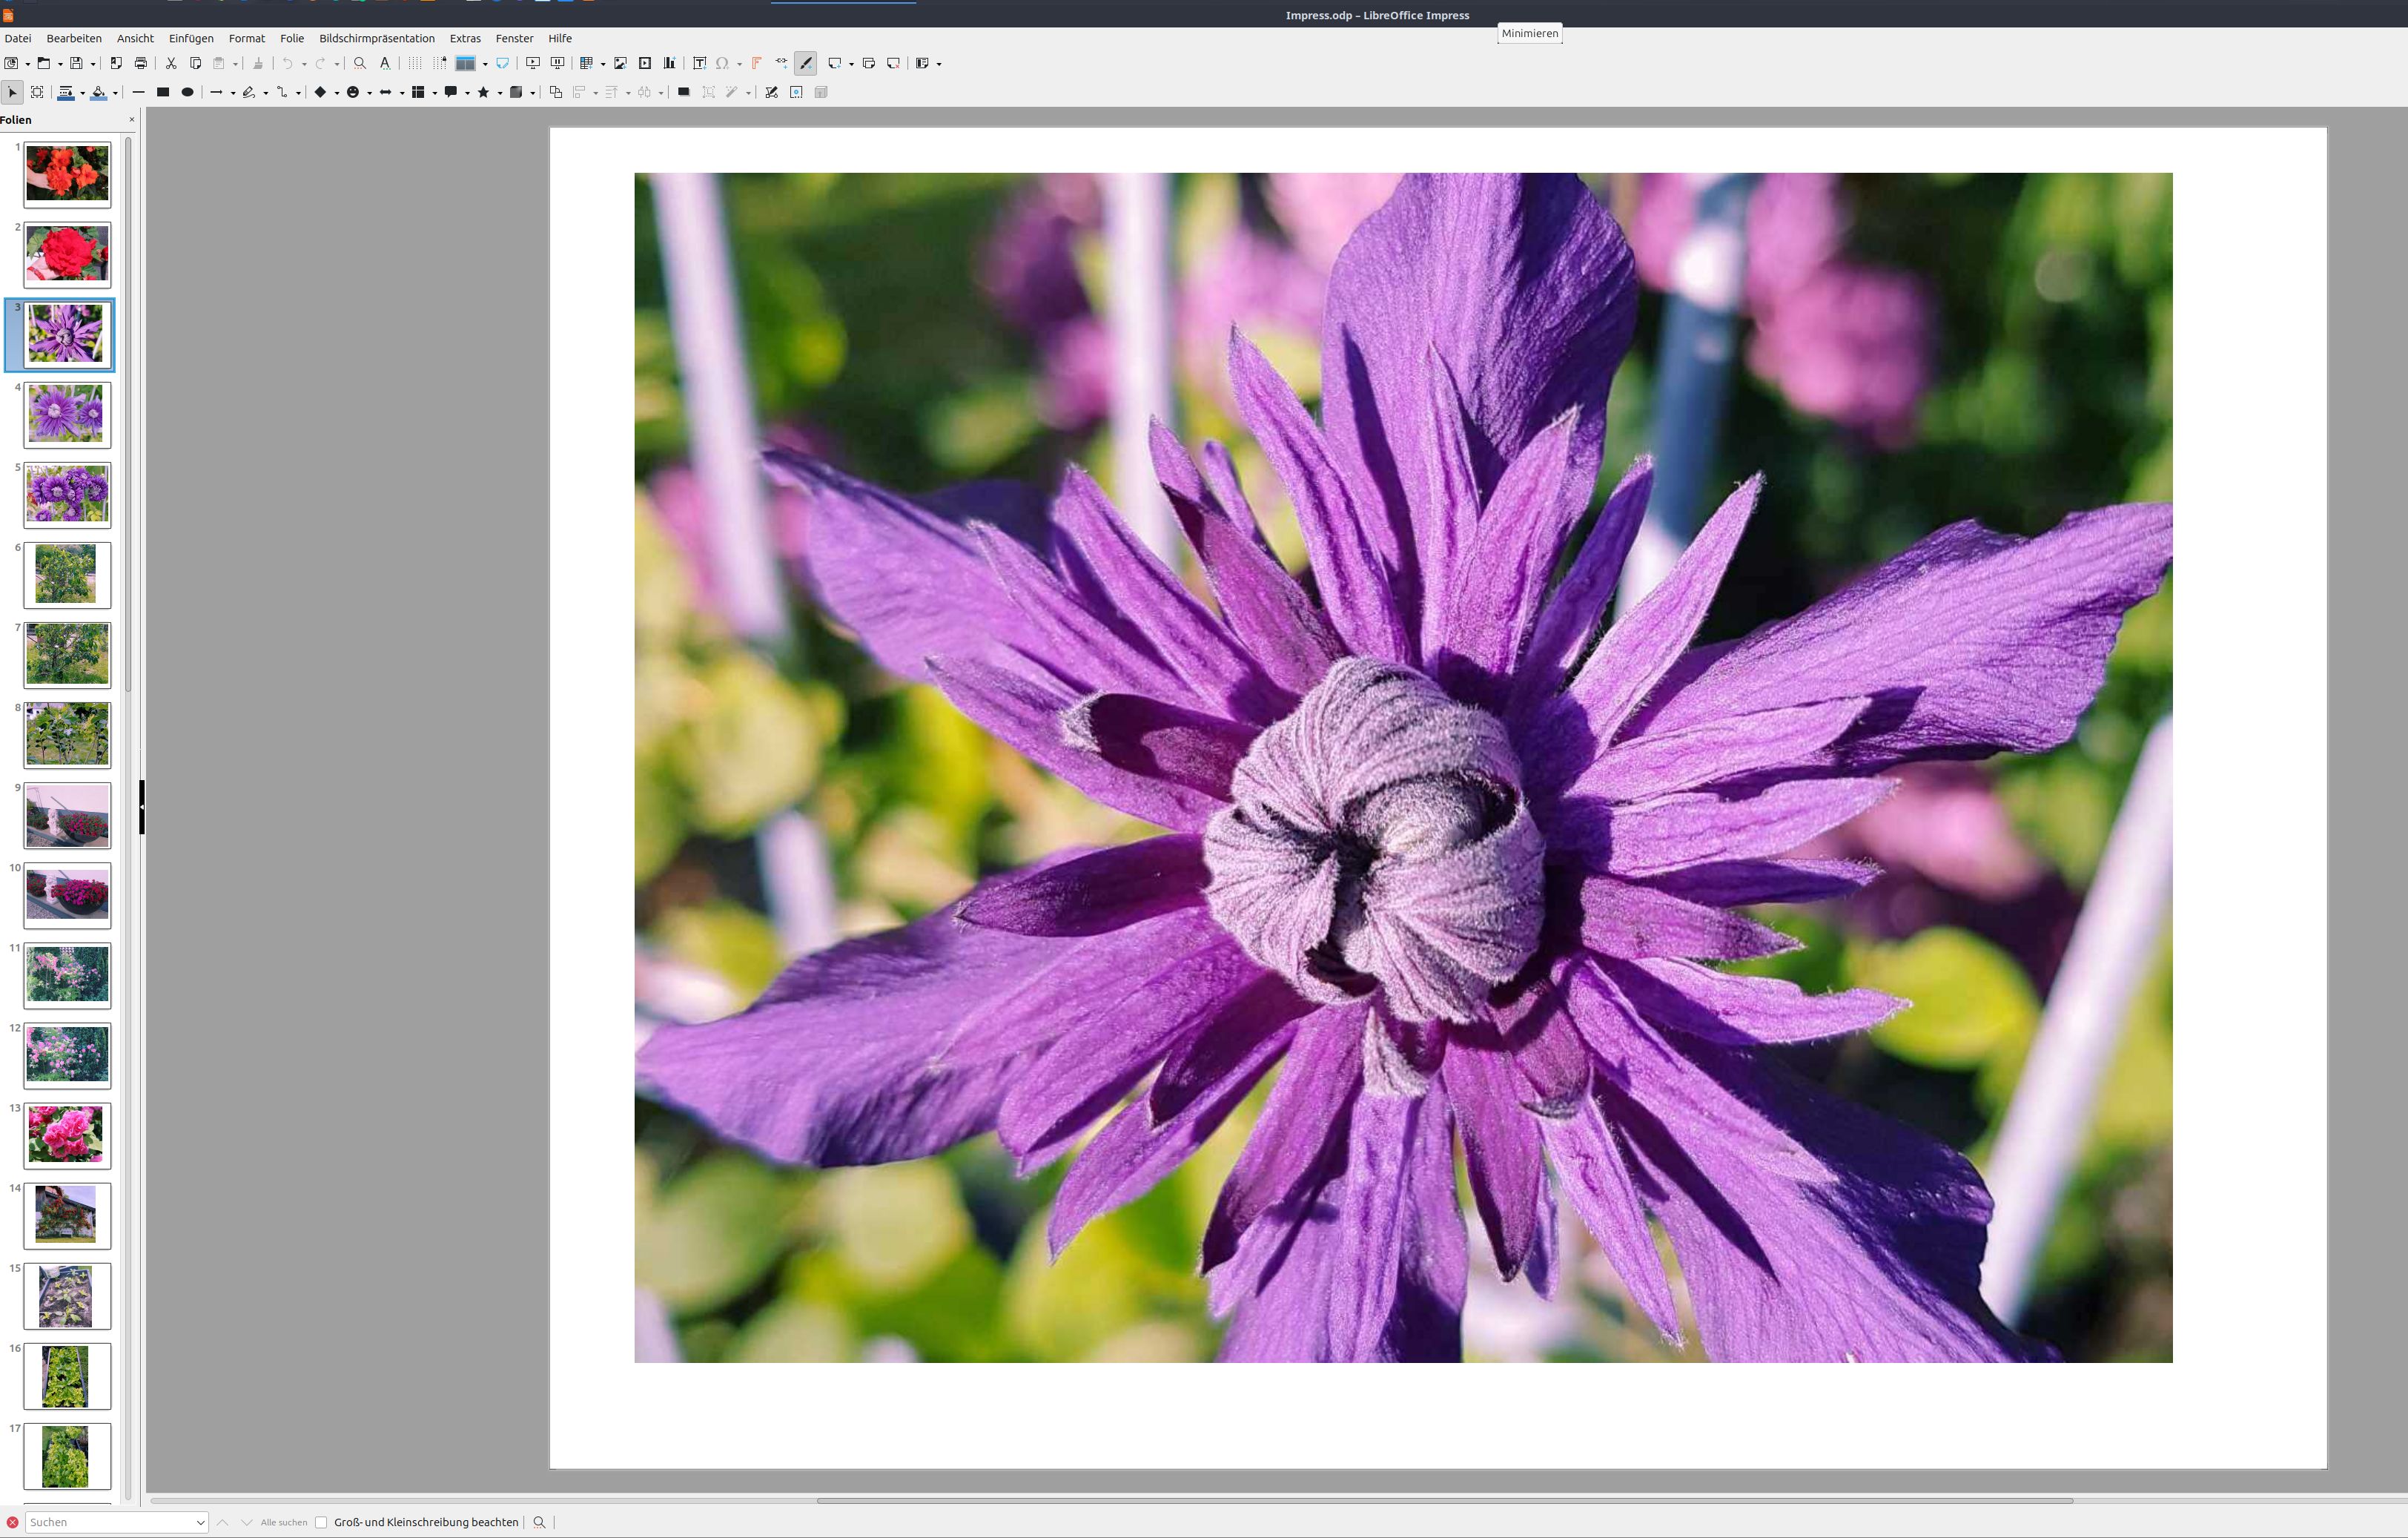The height and width of the screenshot is (1538, 2408).
Task: Toggle the Show Draw Functions brush button
Action: 806,63
